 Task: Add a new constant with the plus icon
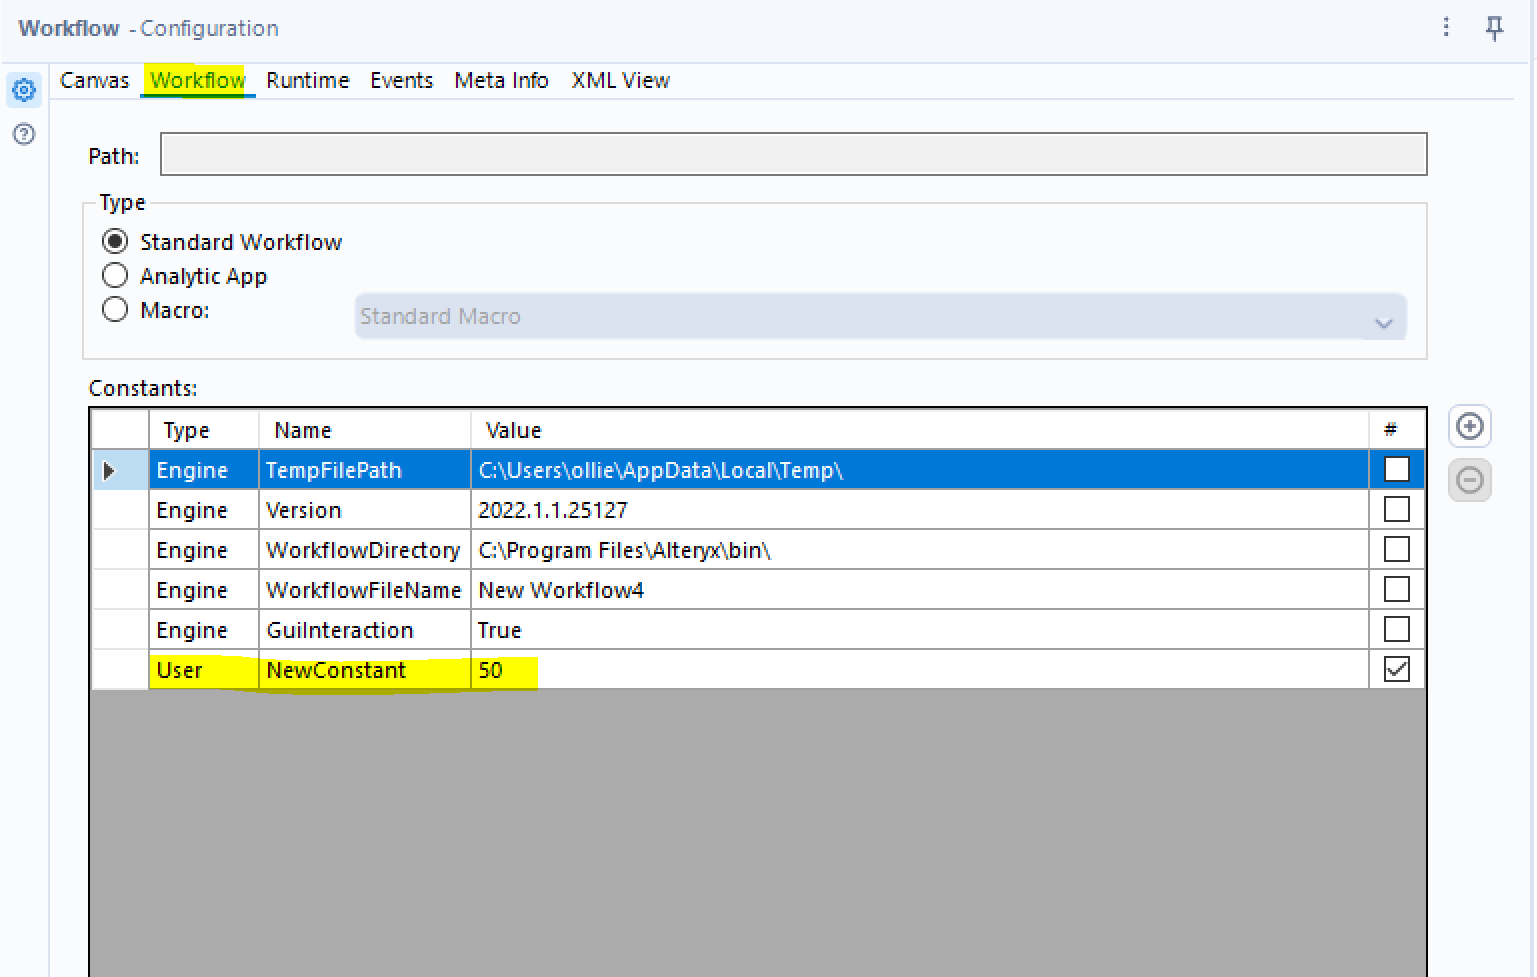pos(1469,426)
